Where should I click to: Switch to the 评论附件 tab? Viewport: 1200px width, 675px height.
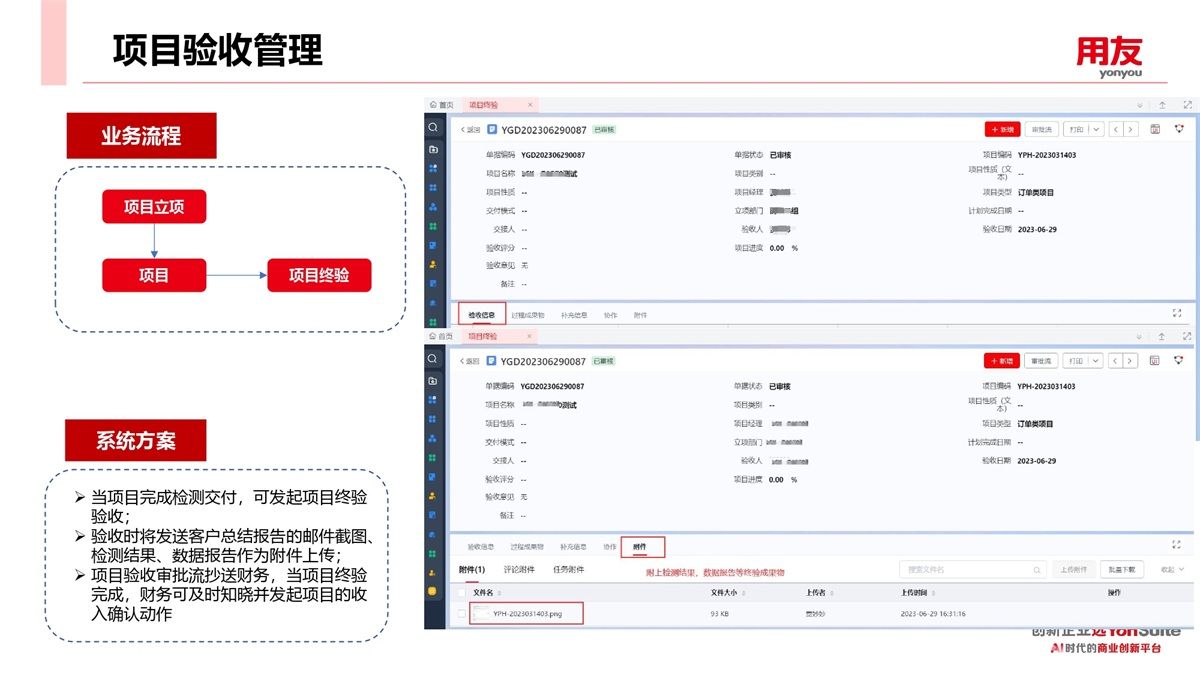518,569
